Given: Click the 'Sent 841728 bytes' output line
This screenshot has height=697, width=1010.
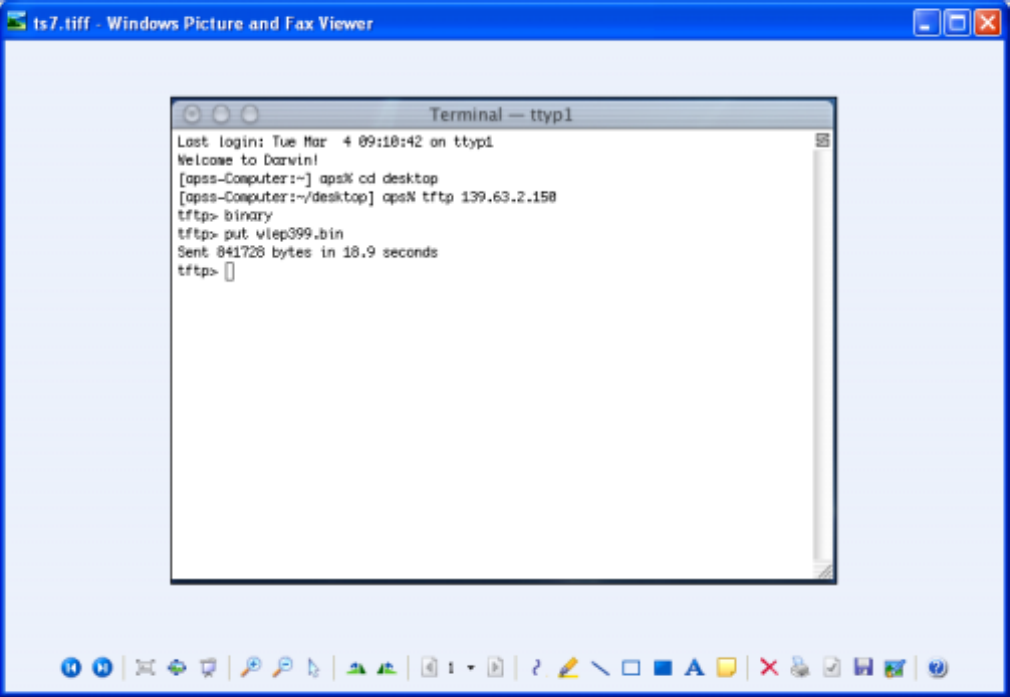Looking at the screenshot, I should pos(307,252).
